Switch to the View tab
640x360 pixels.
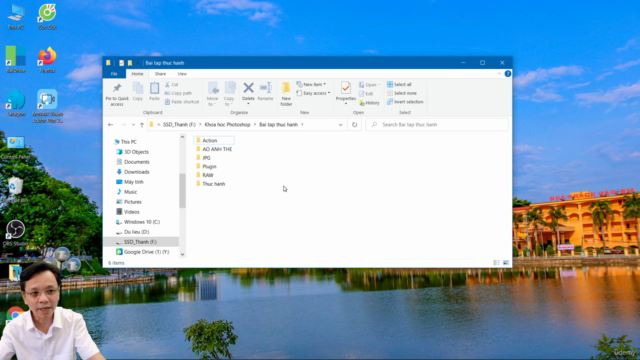coord(182,74)
